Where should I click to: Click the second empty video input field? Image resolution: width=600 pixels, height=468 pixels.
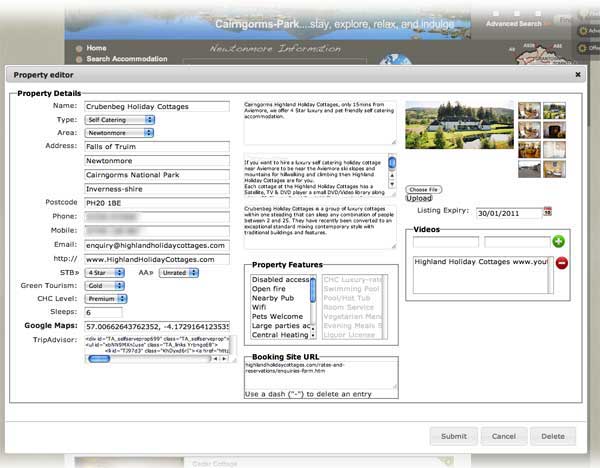(517, 242)
